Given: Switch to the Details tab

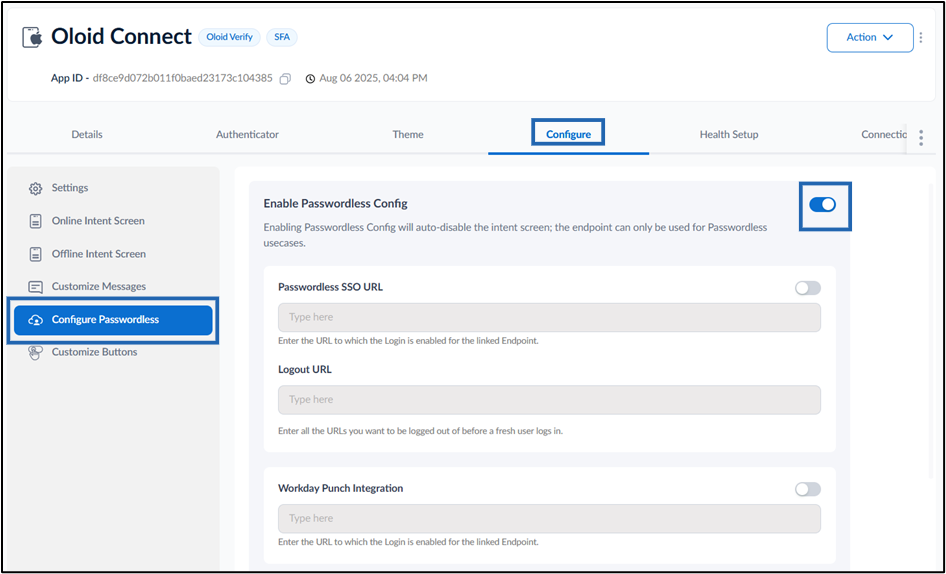Looking at the screenshot, I should pyautogui.click(x=87, y=135).
